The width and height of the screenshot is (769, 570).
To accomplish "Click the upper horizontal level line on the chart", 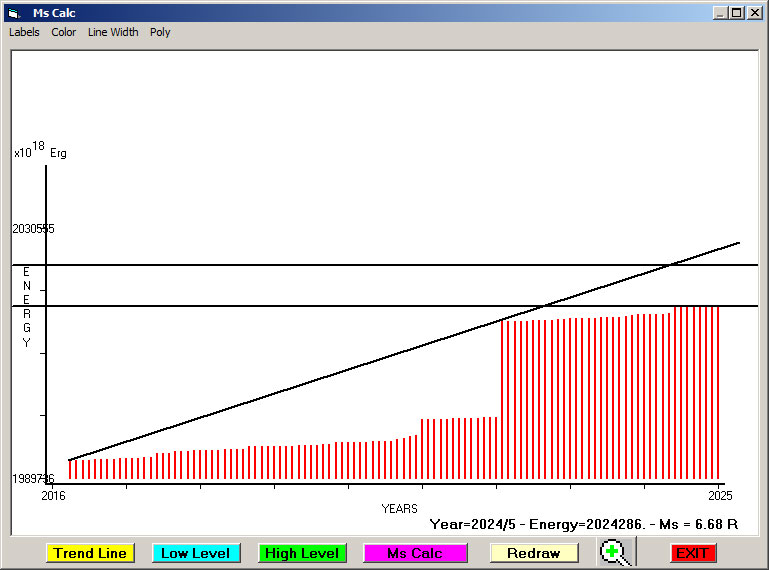I will click(300, 265).
